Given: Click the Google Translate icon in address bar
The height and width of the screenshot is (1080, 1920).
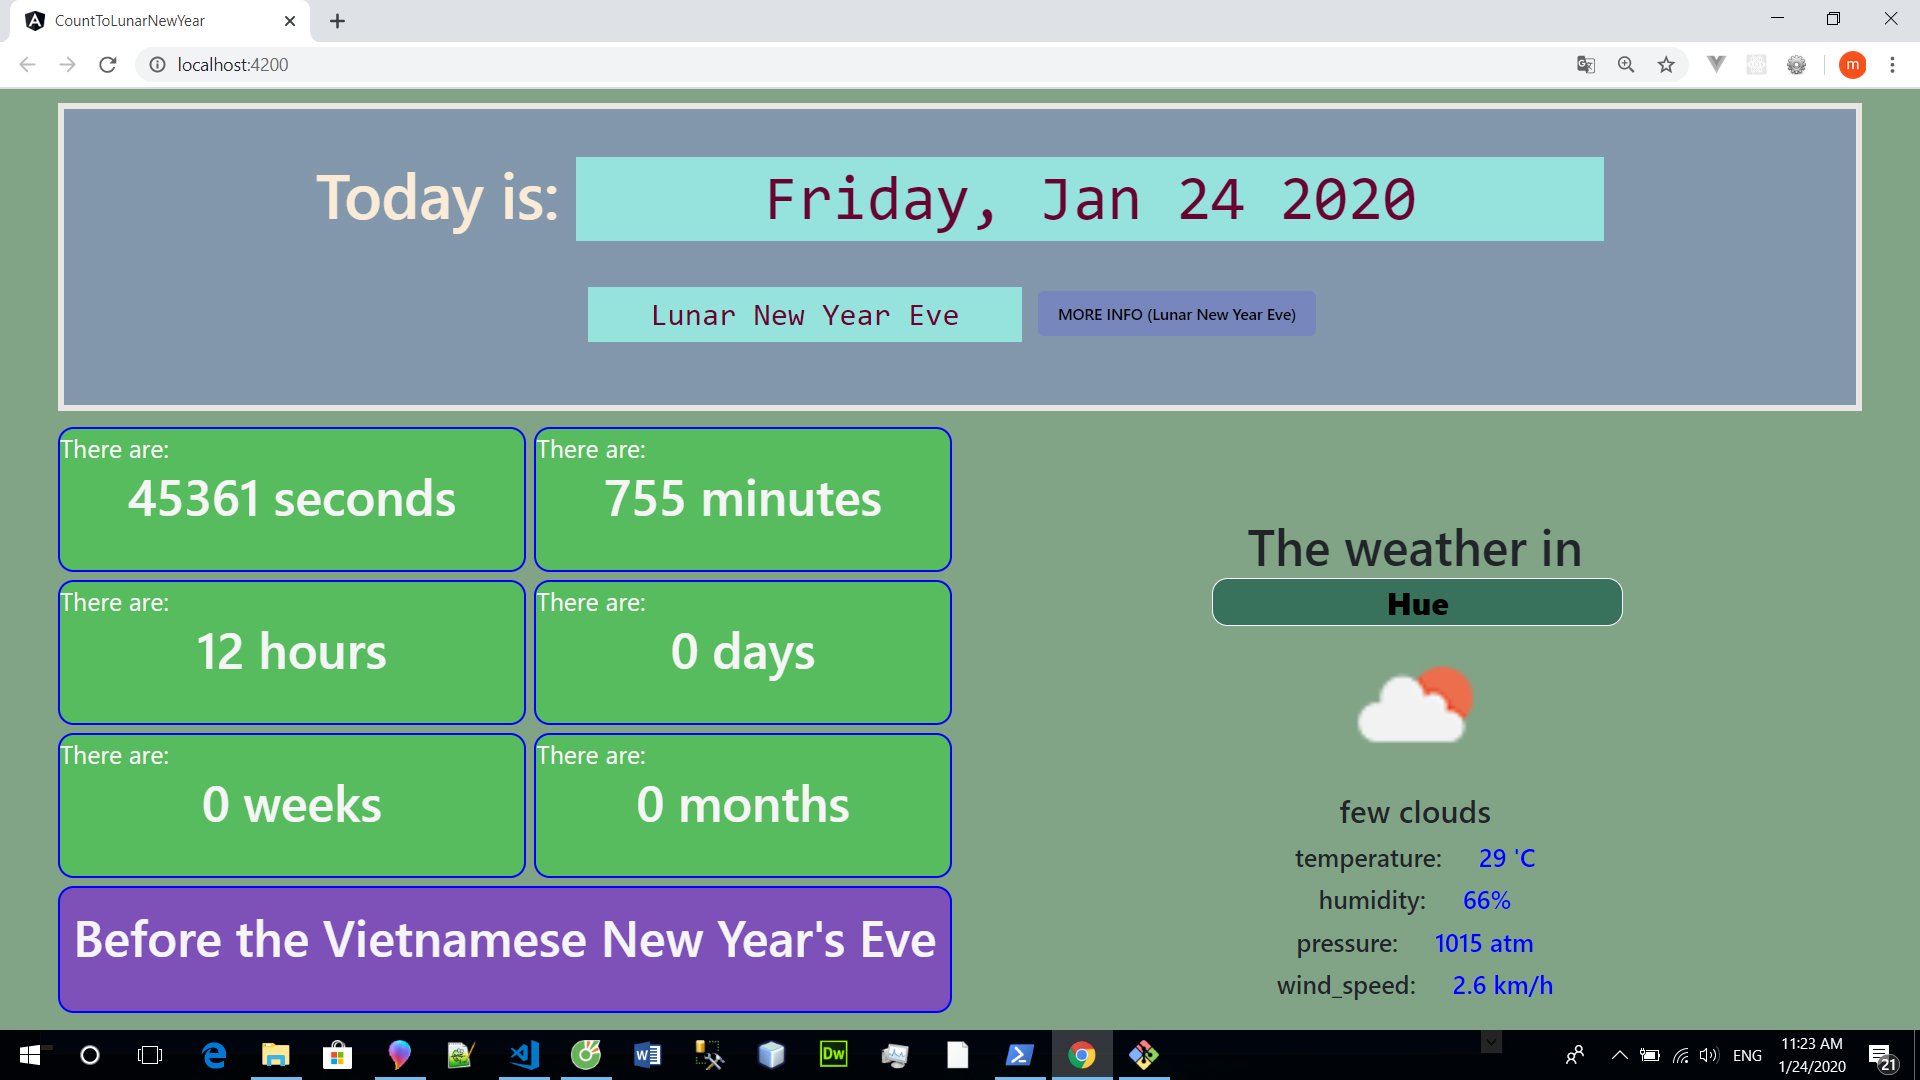Looking at the screenshot, I should click(x=1586, y=65).
